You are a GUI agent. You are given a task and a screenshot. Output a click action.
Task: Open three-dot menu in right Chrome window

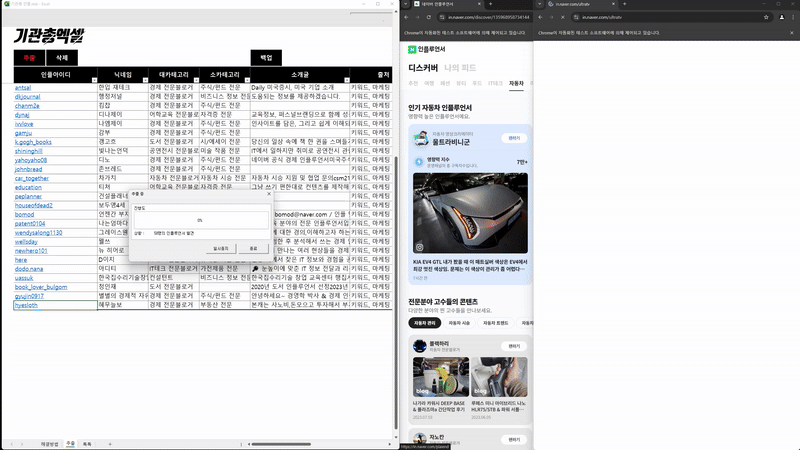pos(793,17)
